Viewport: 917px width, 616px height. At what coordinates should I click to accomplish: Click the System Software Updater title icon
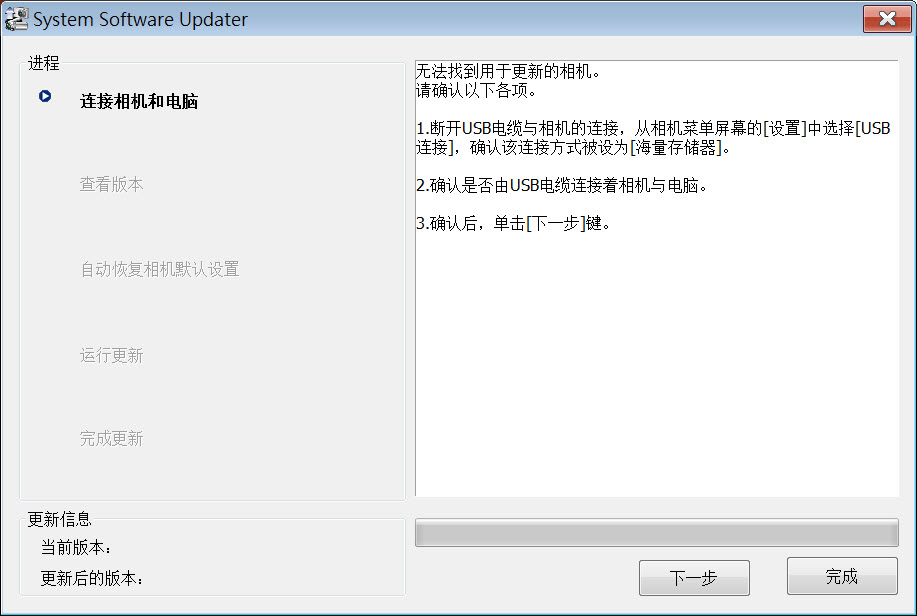coord(16,19)
